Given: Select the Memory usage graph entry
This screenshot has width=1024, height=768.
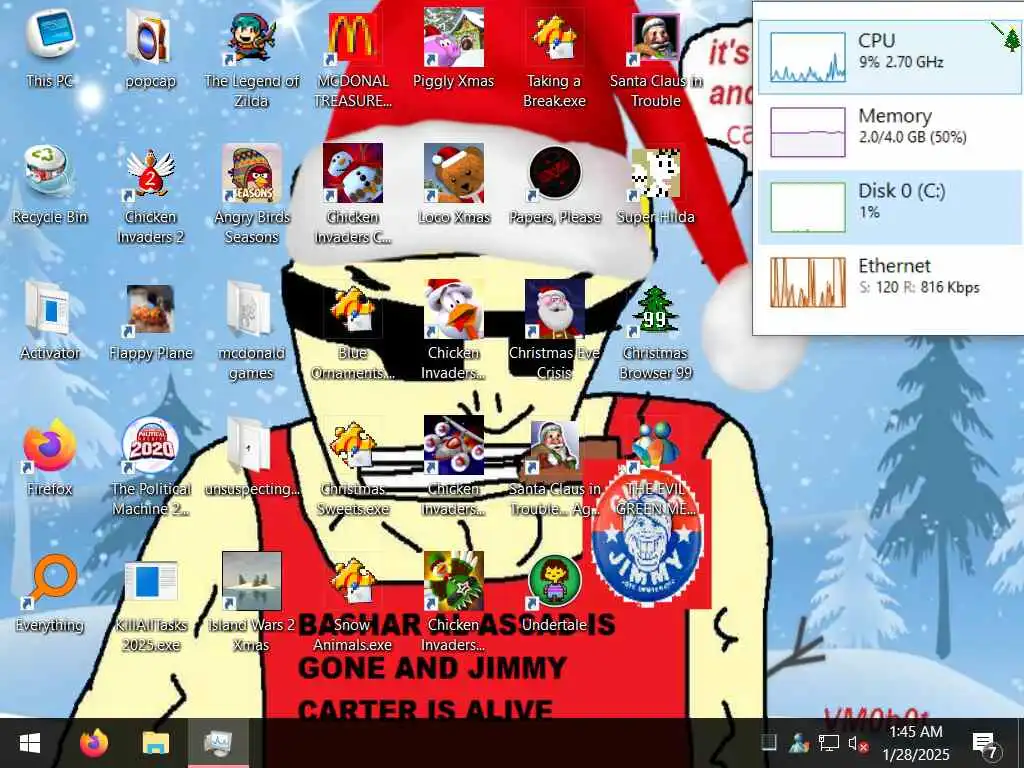Looking at the screenshot, I should click(x=889, y=132).
